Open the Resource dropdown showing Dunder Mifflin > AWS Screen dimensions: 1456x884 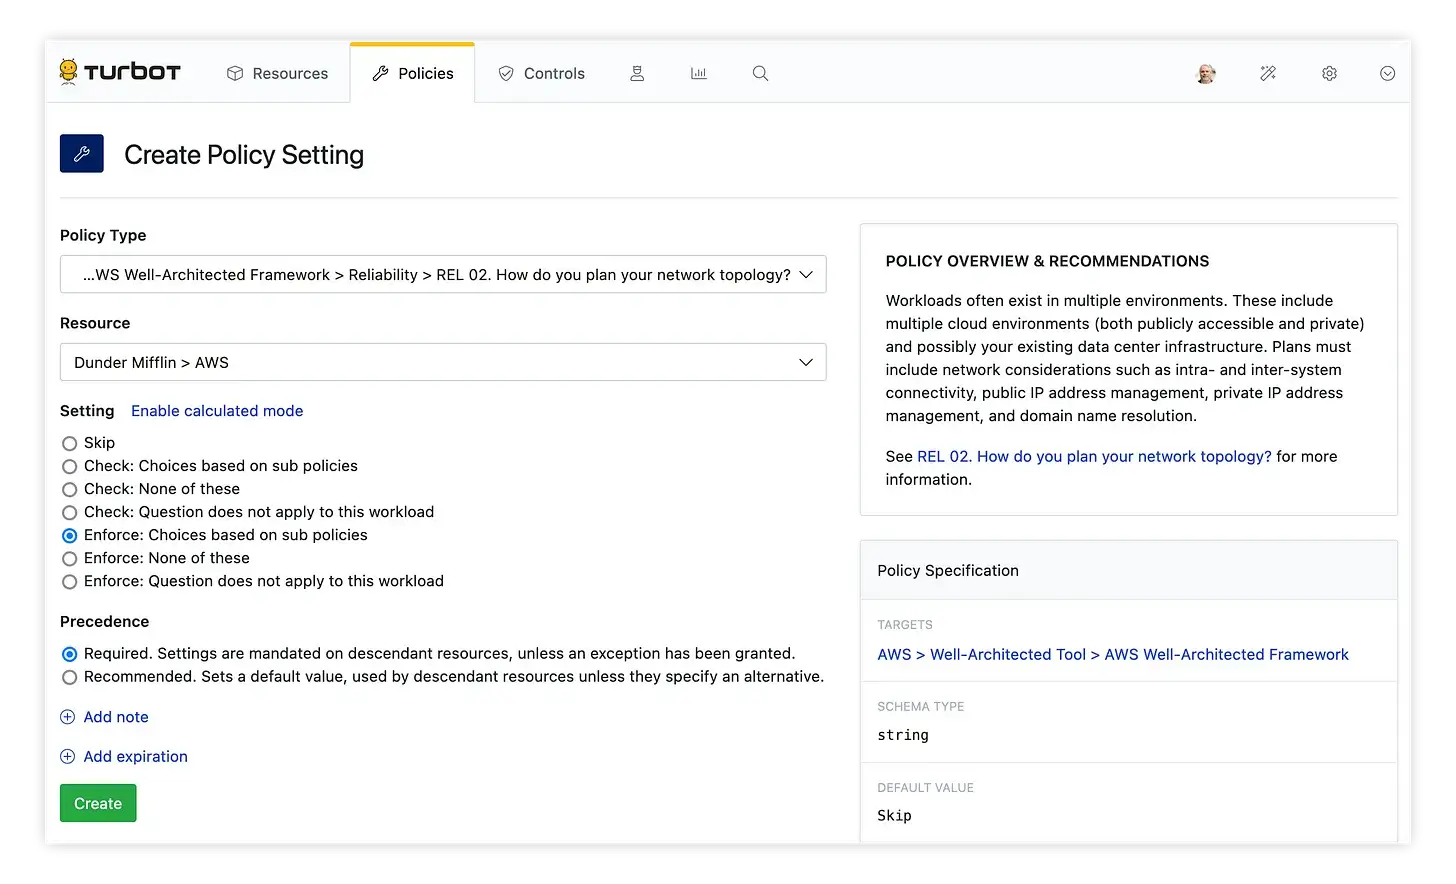(443, 362)
